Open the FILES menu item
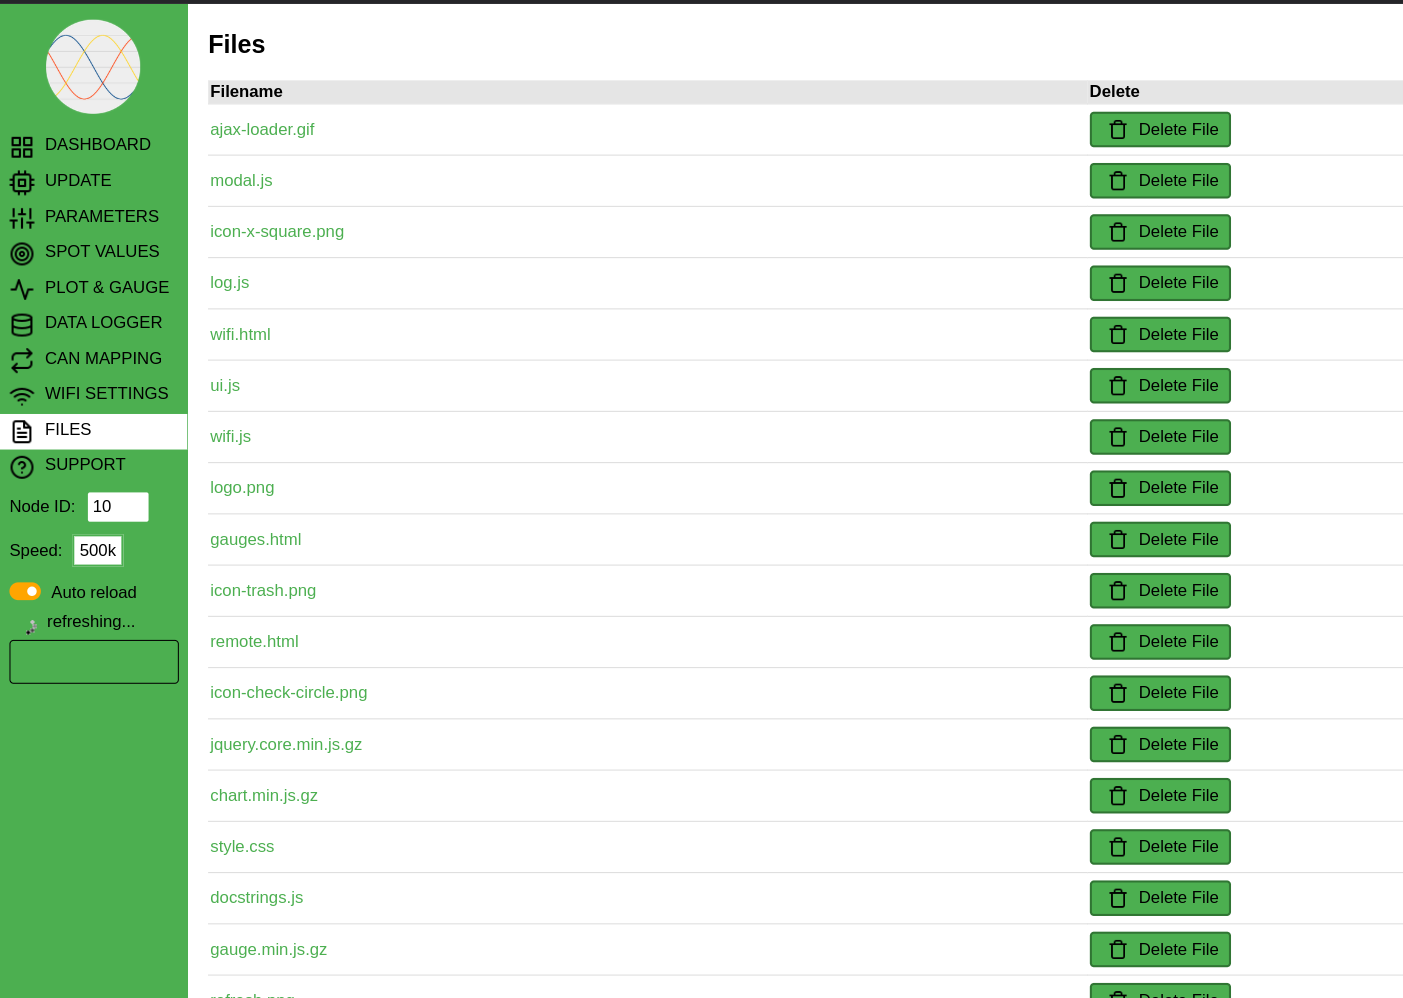Screen dimensions: 1403x998 68,430
